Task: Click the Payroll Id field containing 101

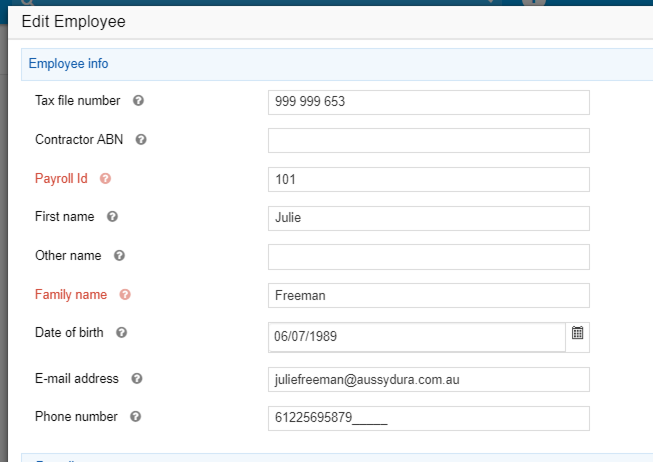Action: [x=428, y=179]
